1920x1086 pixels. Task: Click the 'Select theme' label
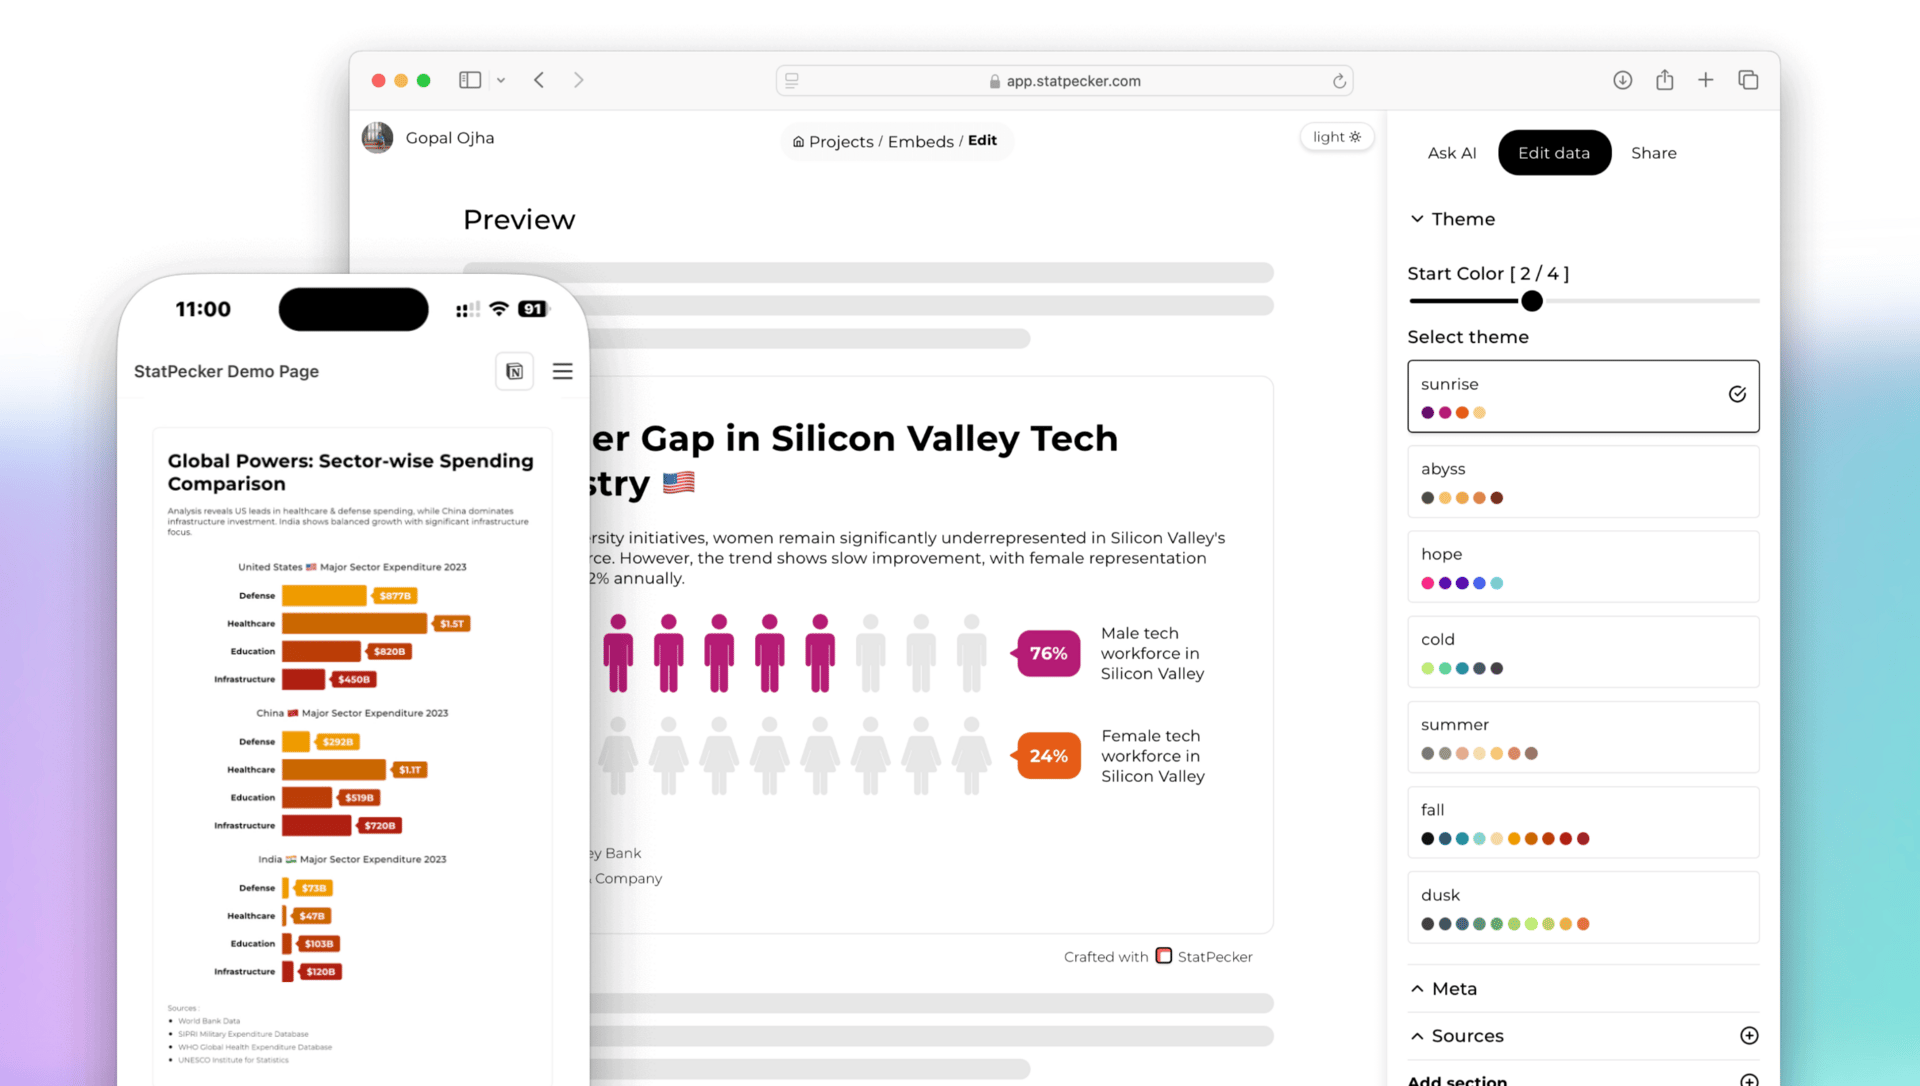[x=1468, y=337]
